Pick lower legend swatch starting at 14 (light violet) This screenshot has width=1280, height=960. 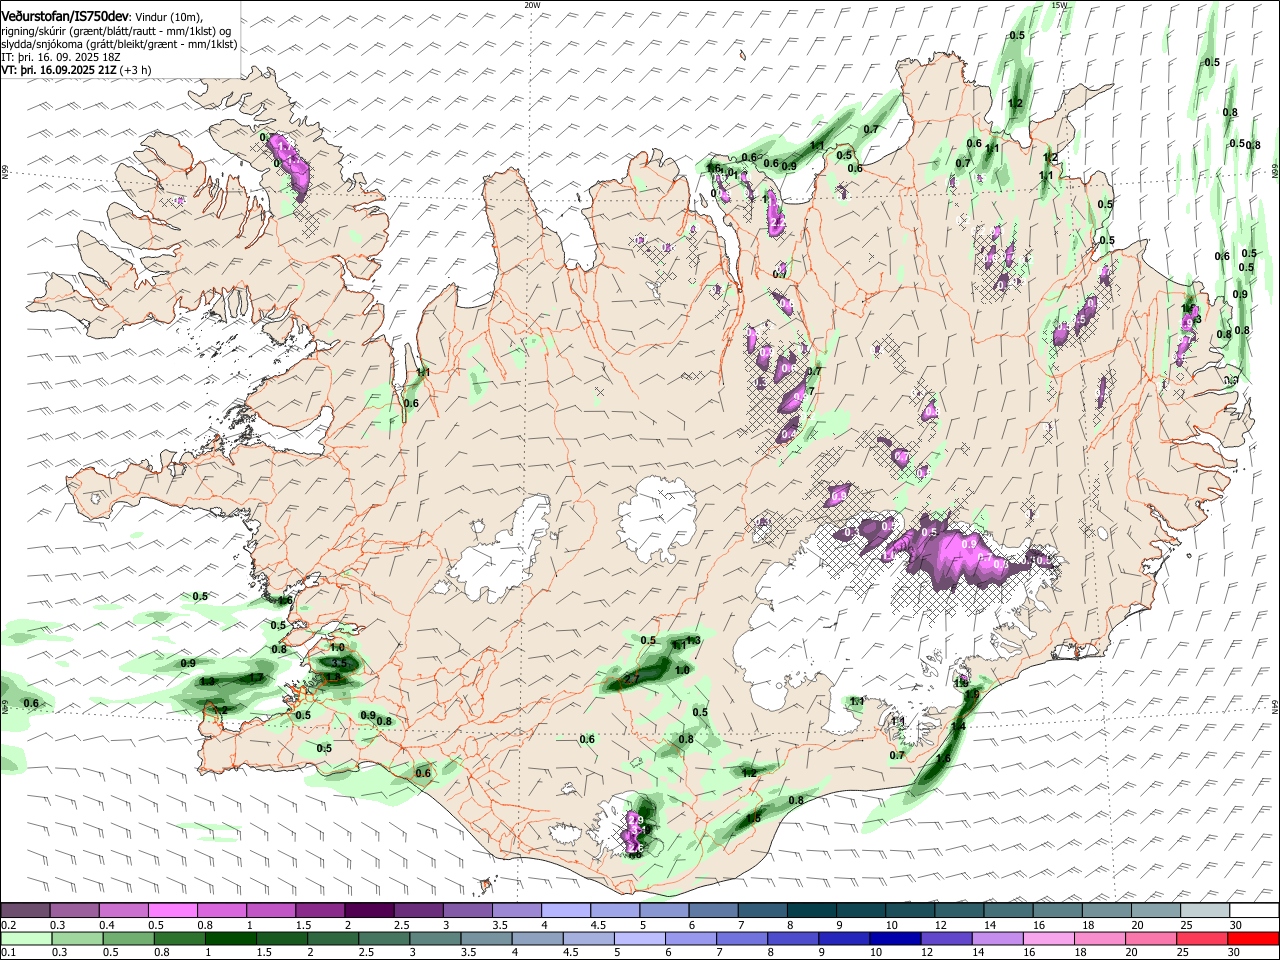pyautogui.click(x=999, y=938)
